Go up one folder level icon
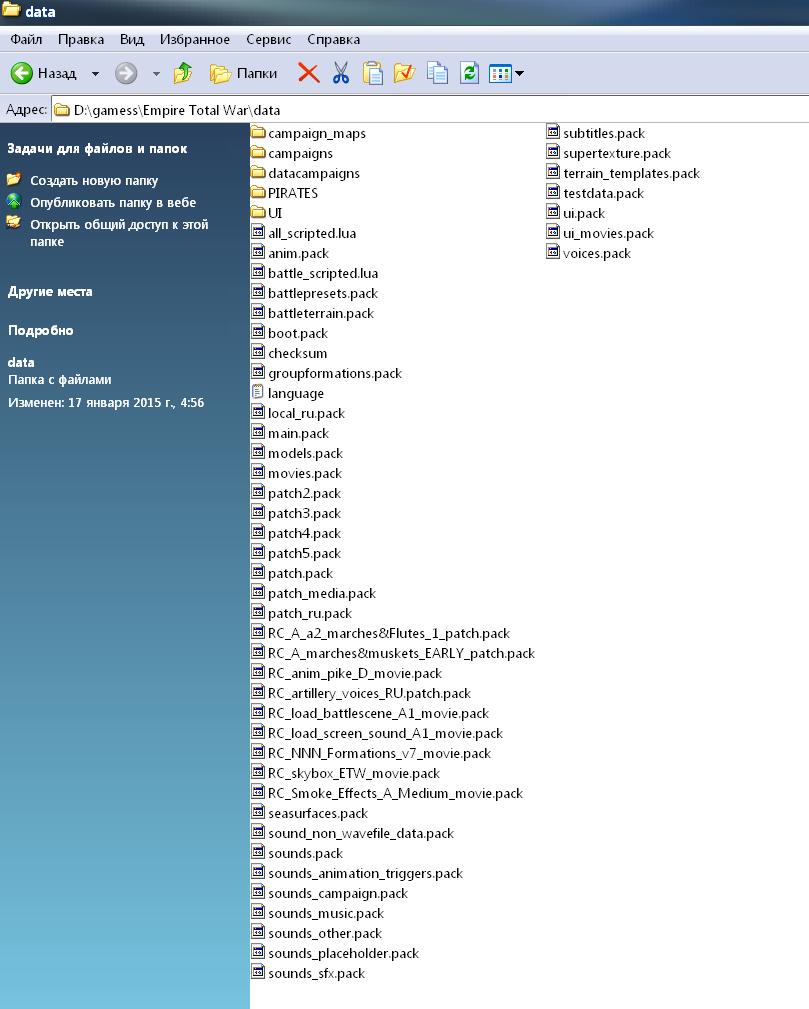Image resolution: width=809 pixels, height=1009 pixels. [x=183, y=73]
